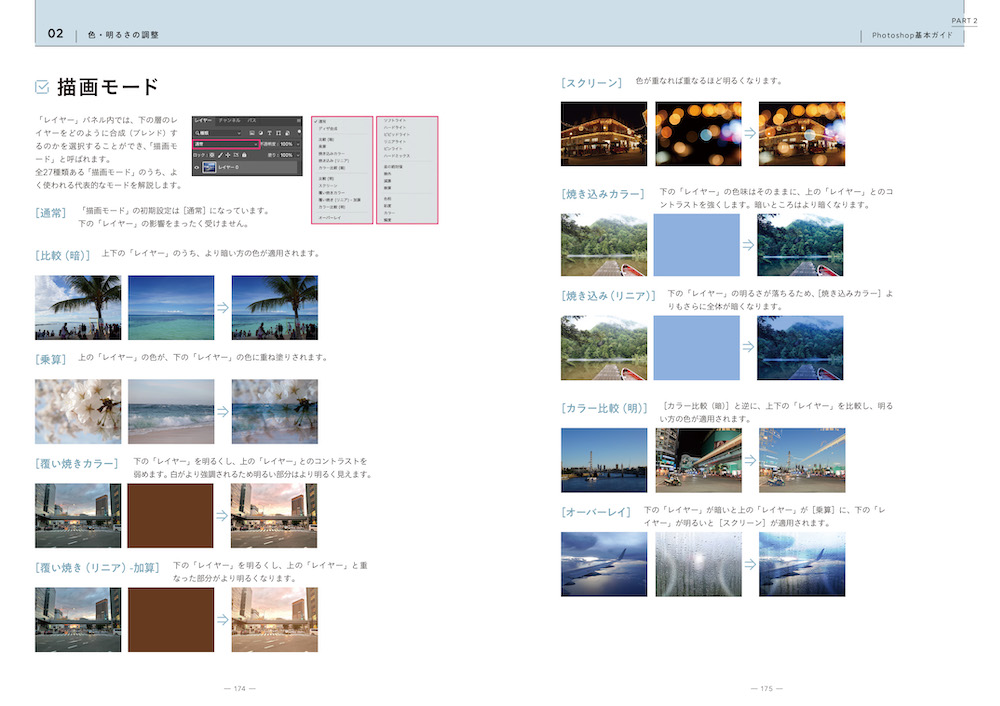Click page number 175
Viewport: 1000px width, 706px height.
(767, 688)
